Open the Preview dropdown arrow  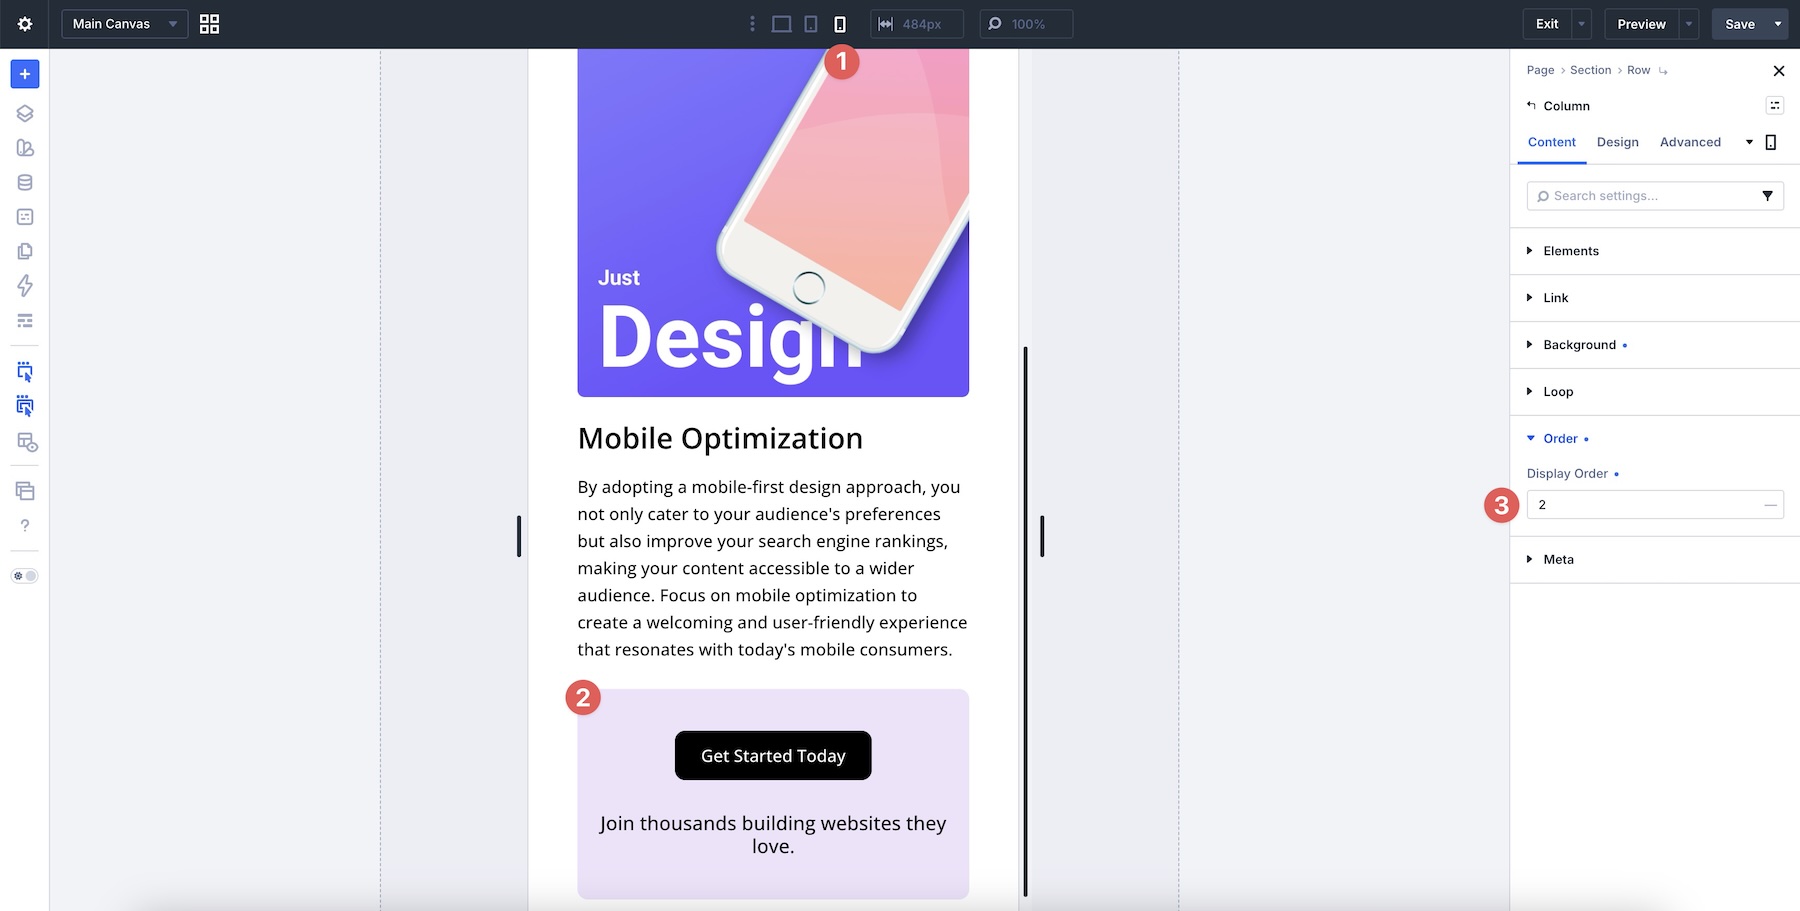(1689, 24)
